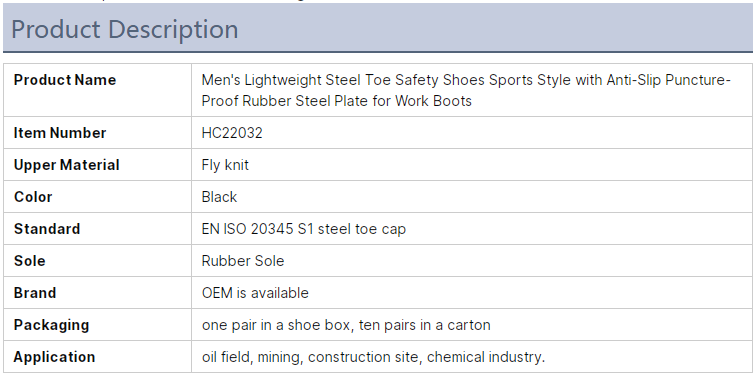The image size is (756, 376).
Task: Click the Black color value
Action: (219, 197)
